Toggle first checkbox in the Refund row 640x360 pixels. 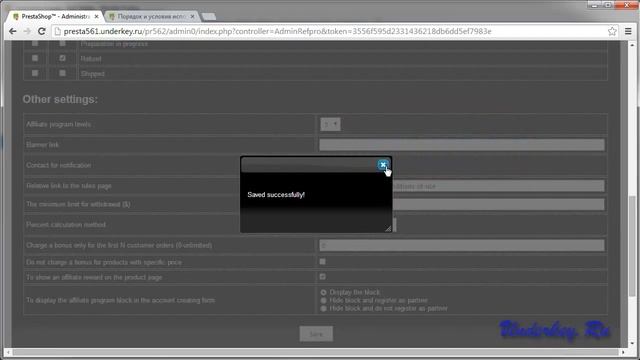coord(35,58)
